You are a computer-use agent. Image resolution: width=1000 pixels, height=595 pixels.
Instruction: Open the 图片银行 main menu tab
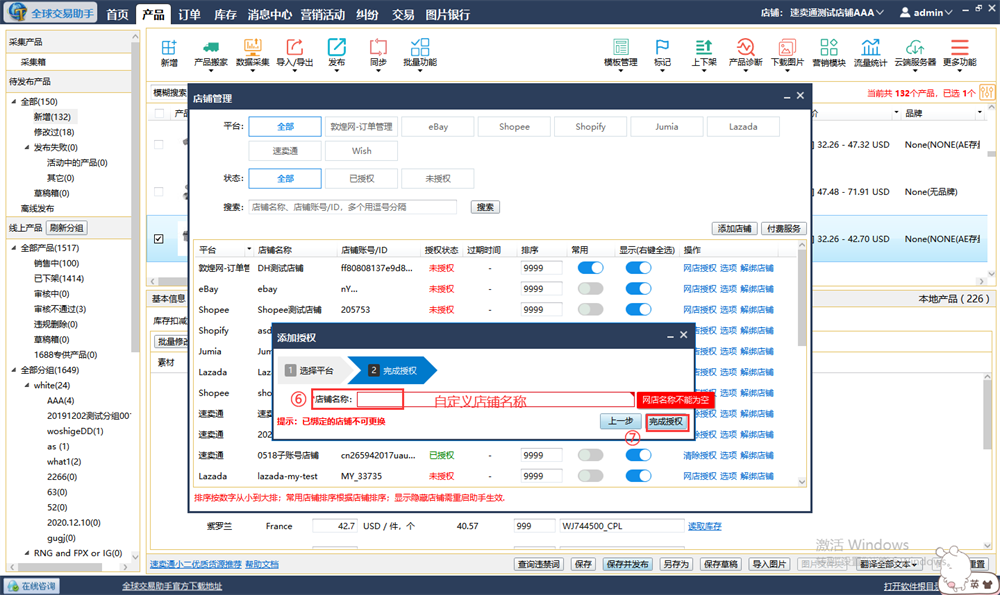click(448, 14)
